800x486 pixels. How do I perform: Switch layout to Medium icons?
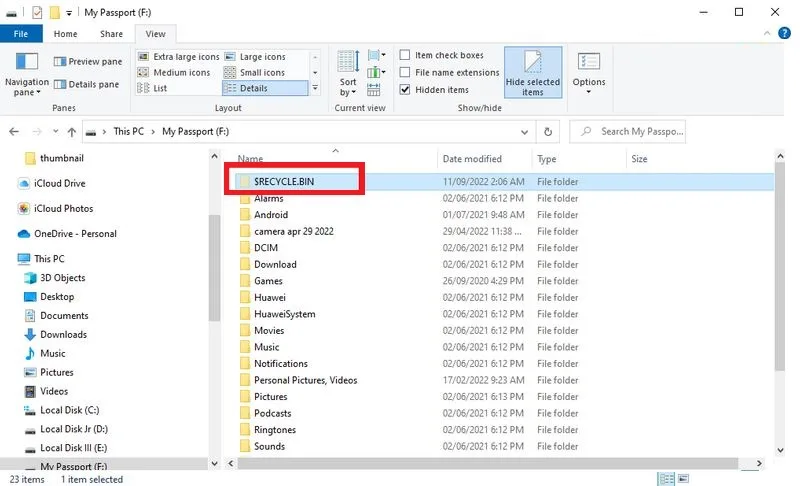tap(174, 72)
